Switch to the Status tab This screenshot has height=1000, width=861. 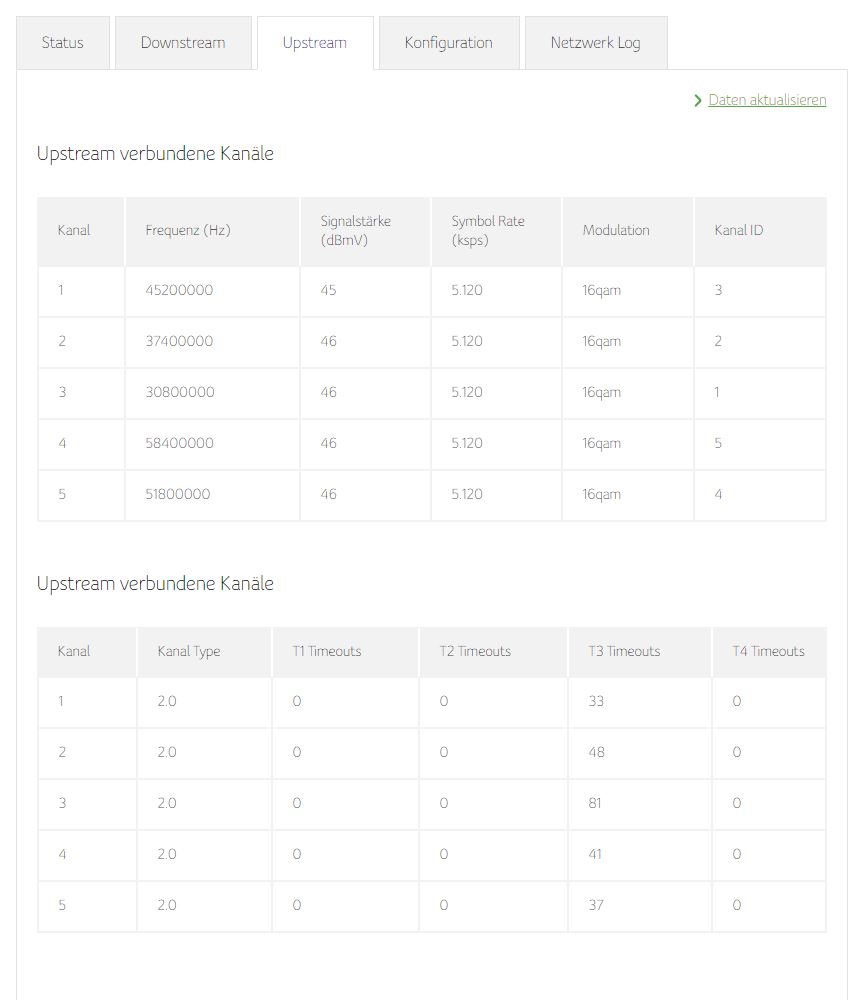click(63, 43)
